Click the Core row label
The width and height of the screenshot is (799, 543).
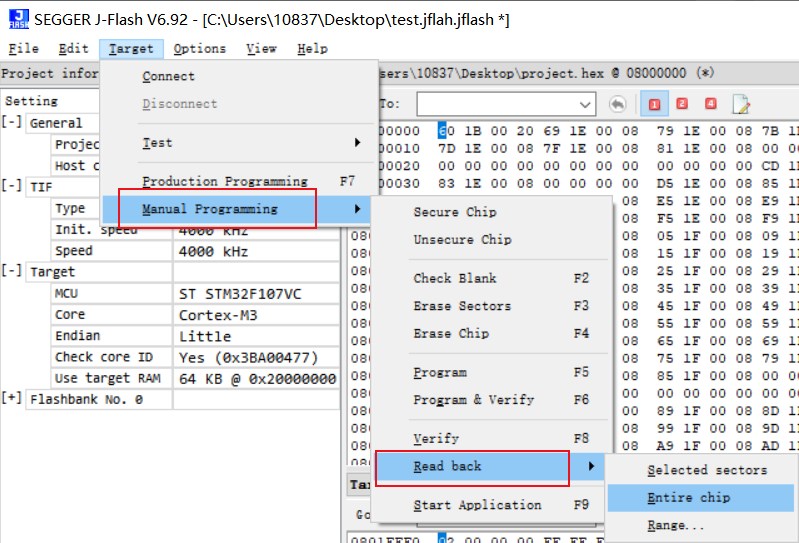click(x=70, y=314)
